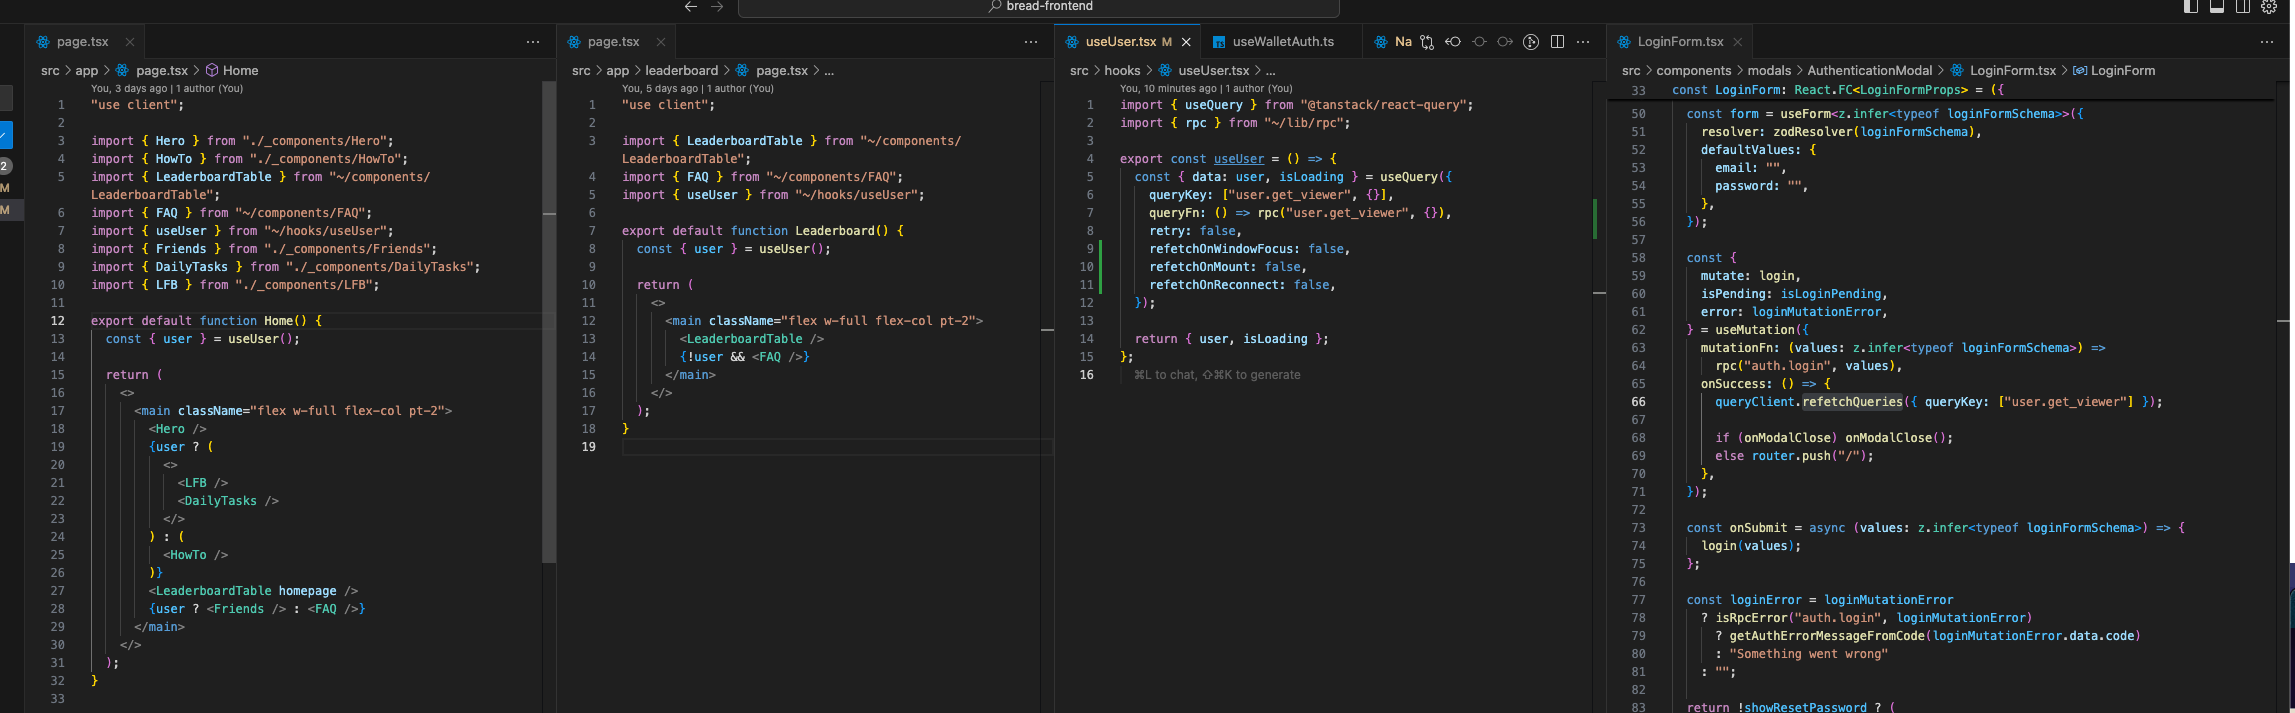Open more actions for the leaderboard page.tsx group
2295x713 pixels.
pos(1031,42)
